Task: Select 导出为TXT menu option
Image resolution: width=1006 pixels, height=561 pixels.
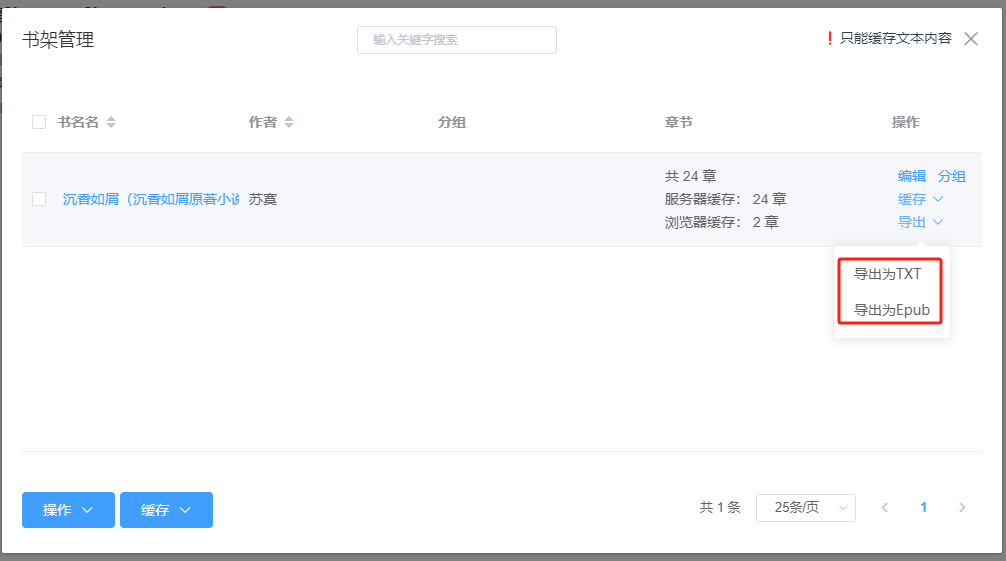Action: click(887, 274)
